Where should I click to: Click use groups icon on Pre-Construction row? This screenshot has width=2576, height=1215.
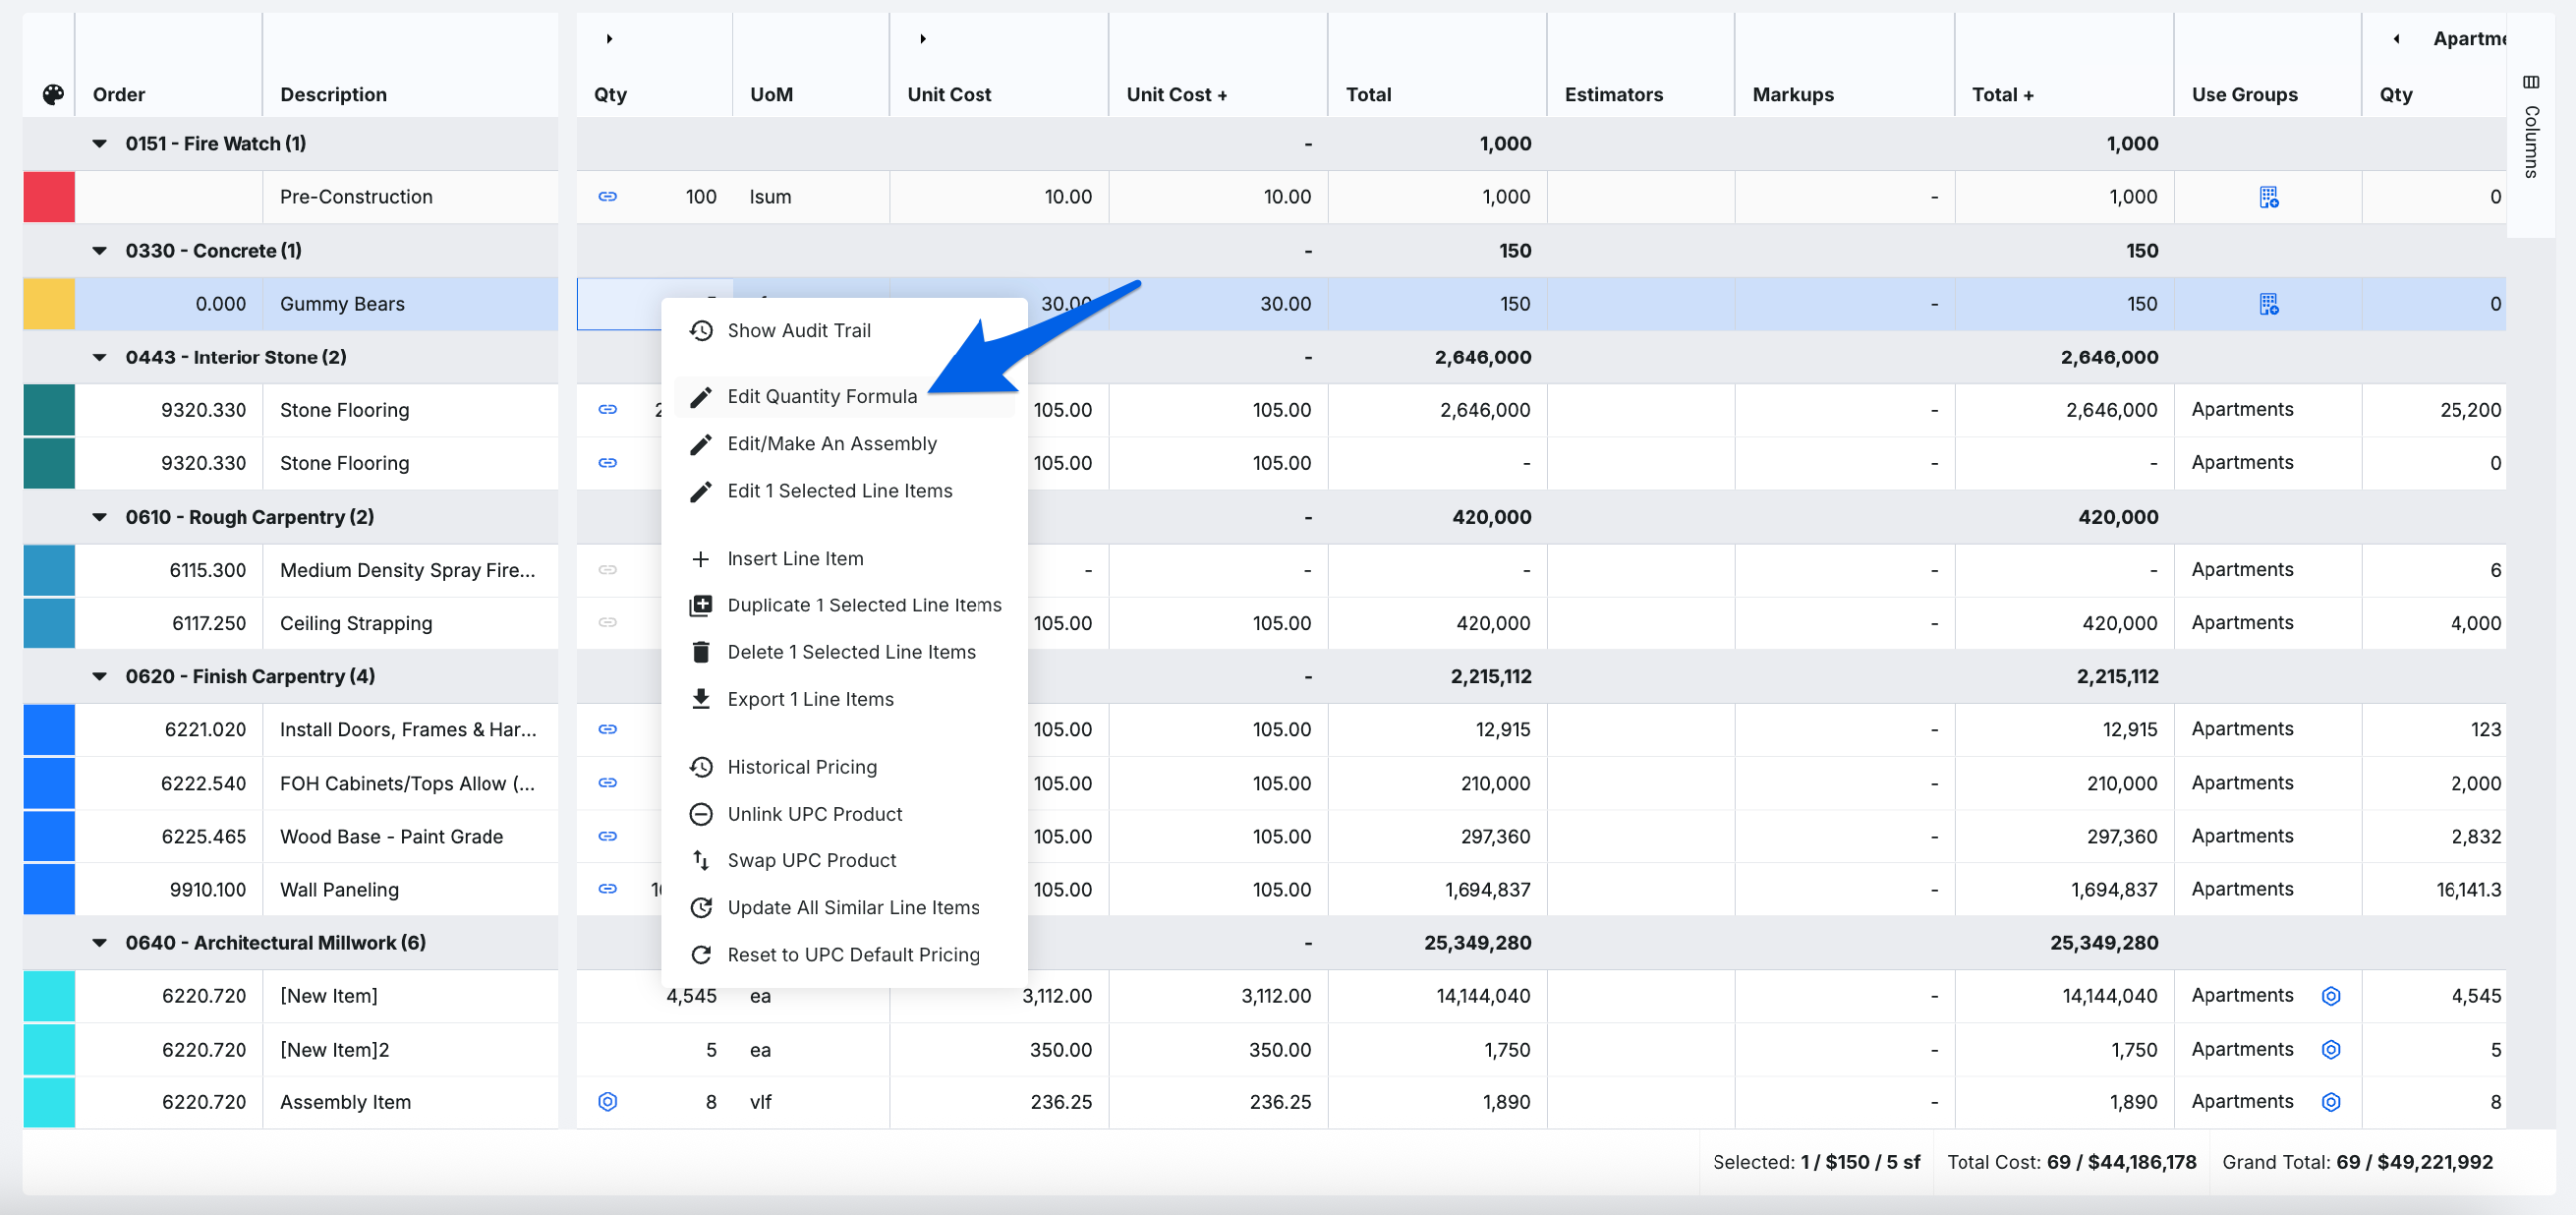click(x=2268, y=197)
